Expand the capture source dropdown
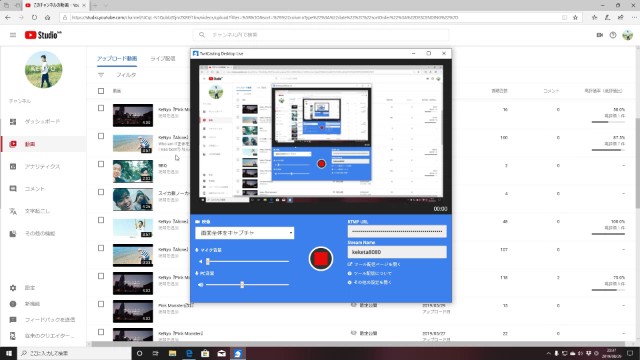The image size is (640, 360). tap(244, 233)
